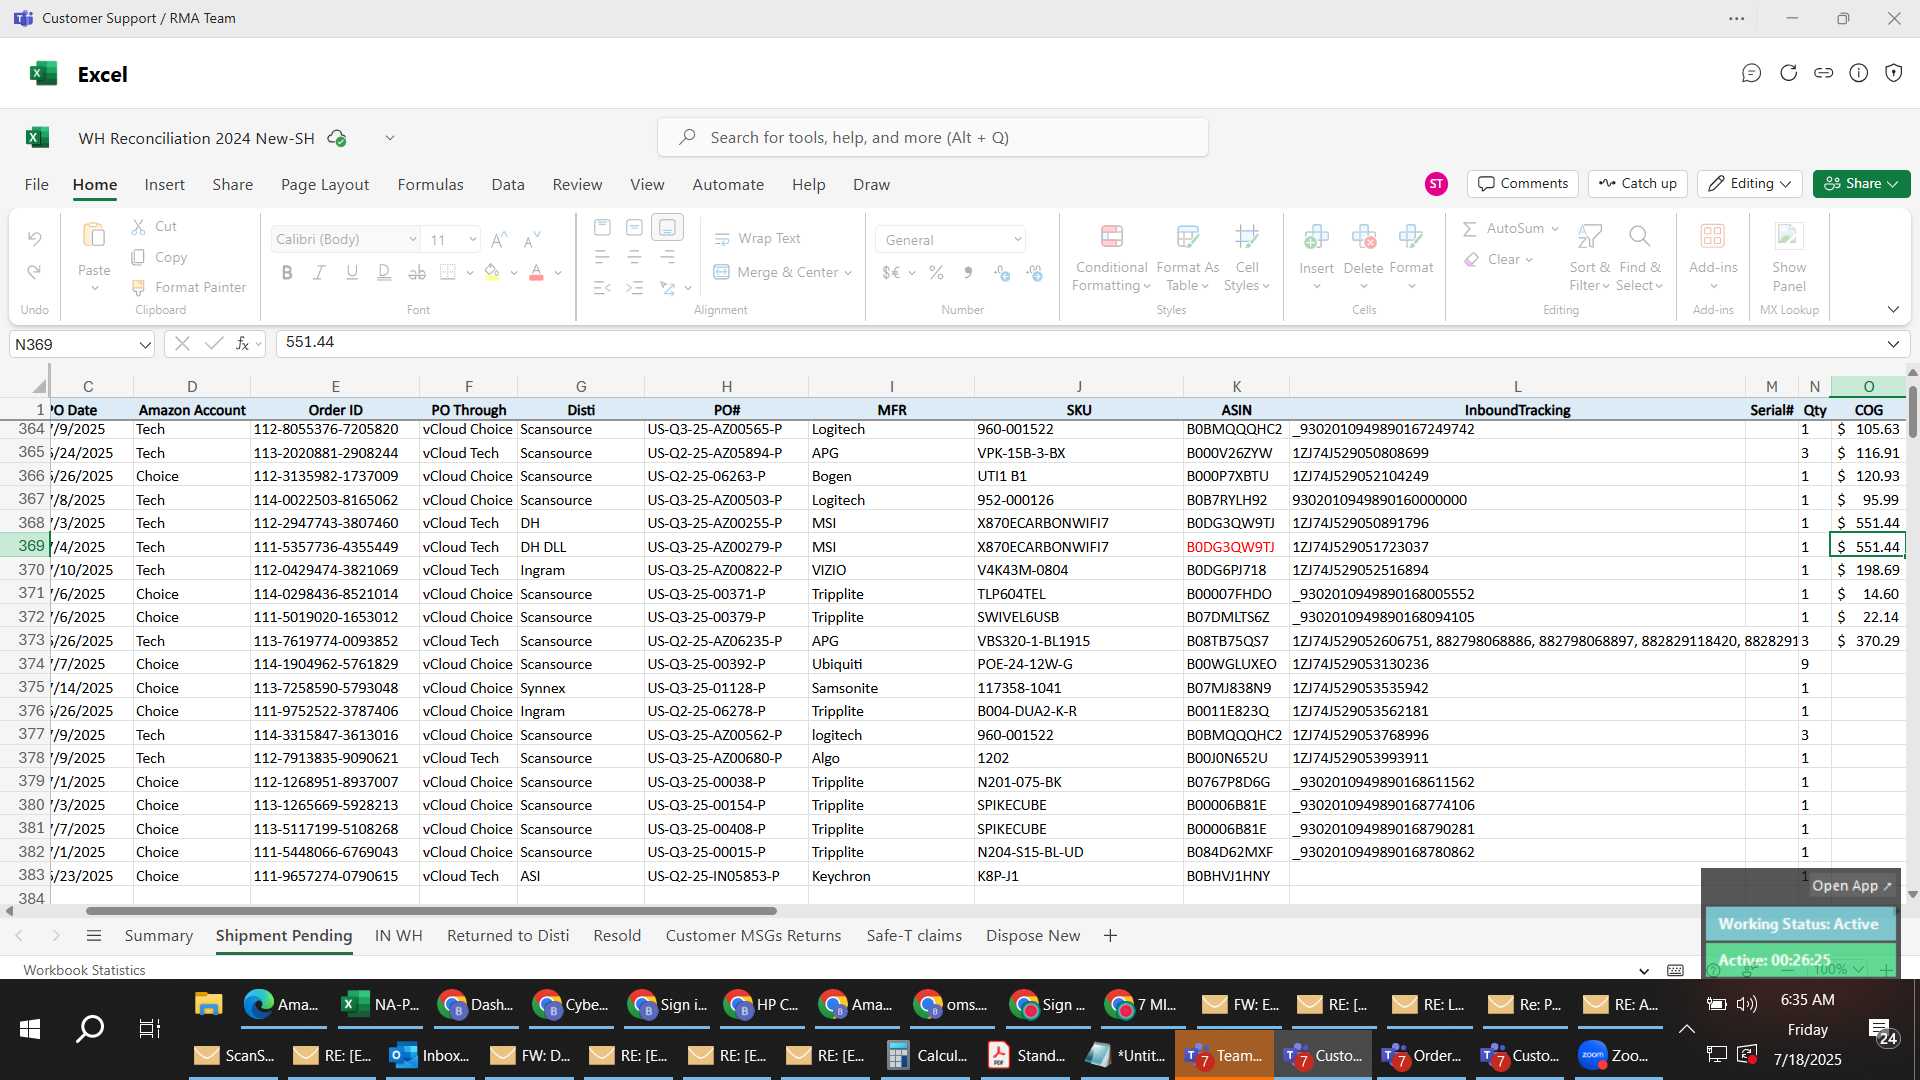Open the Editing mode dropdown

[1750, 183]
